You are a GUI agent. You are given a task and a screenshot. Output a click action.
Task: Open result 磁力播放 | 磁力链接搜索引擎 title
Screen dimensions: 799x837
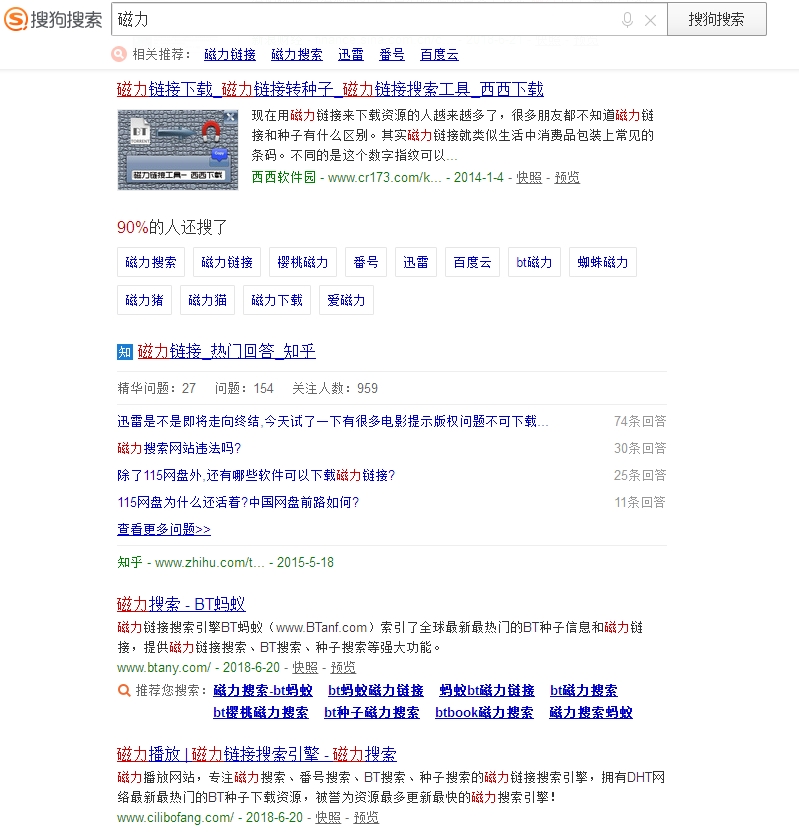[x=257, y=754]
